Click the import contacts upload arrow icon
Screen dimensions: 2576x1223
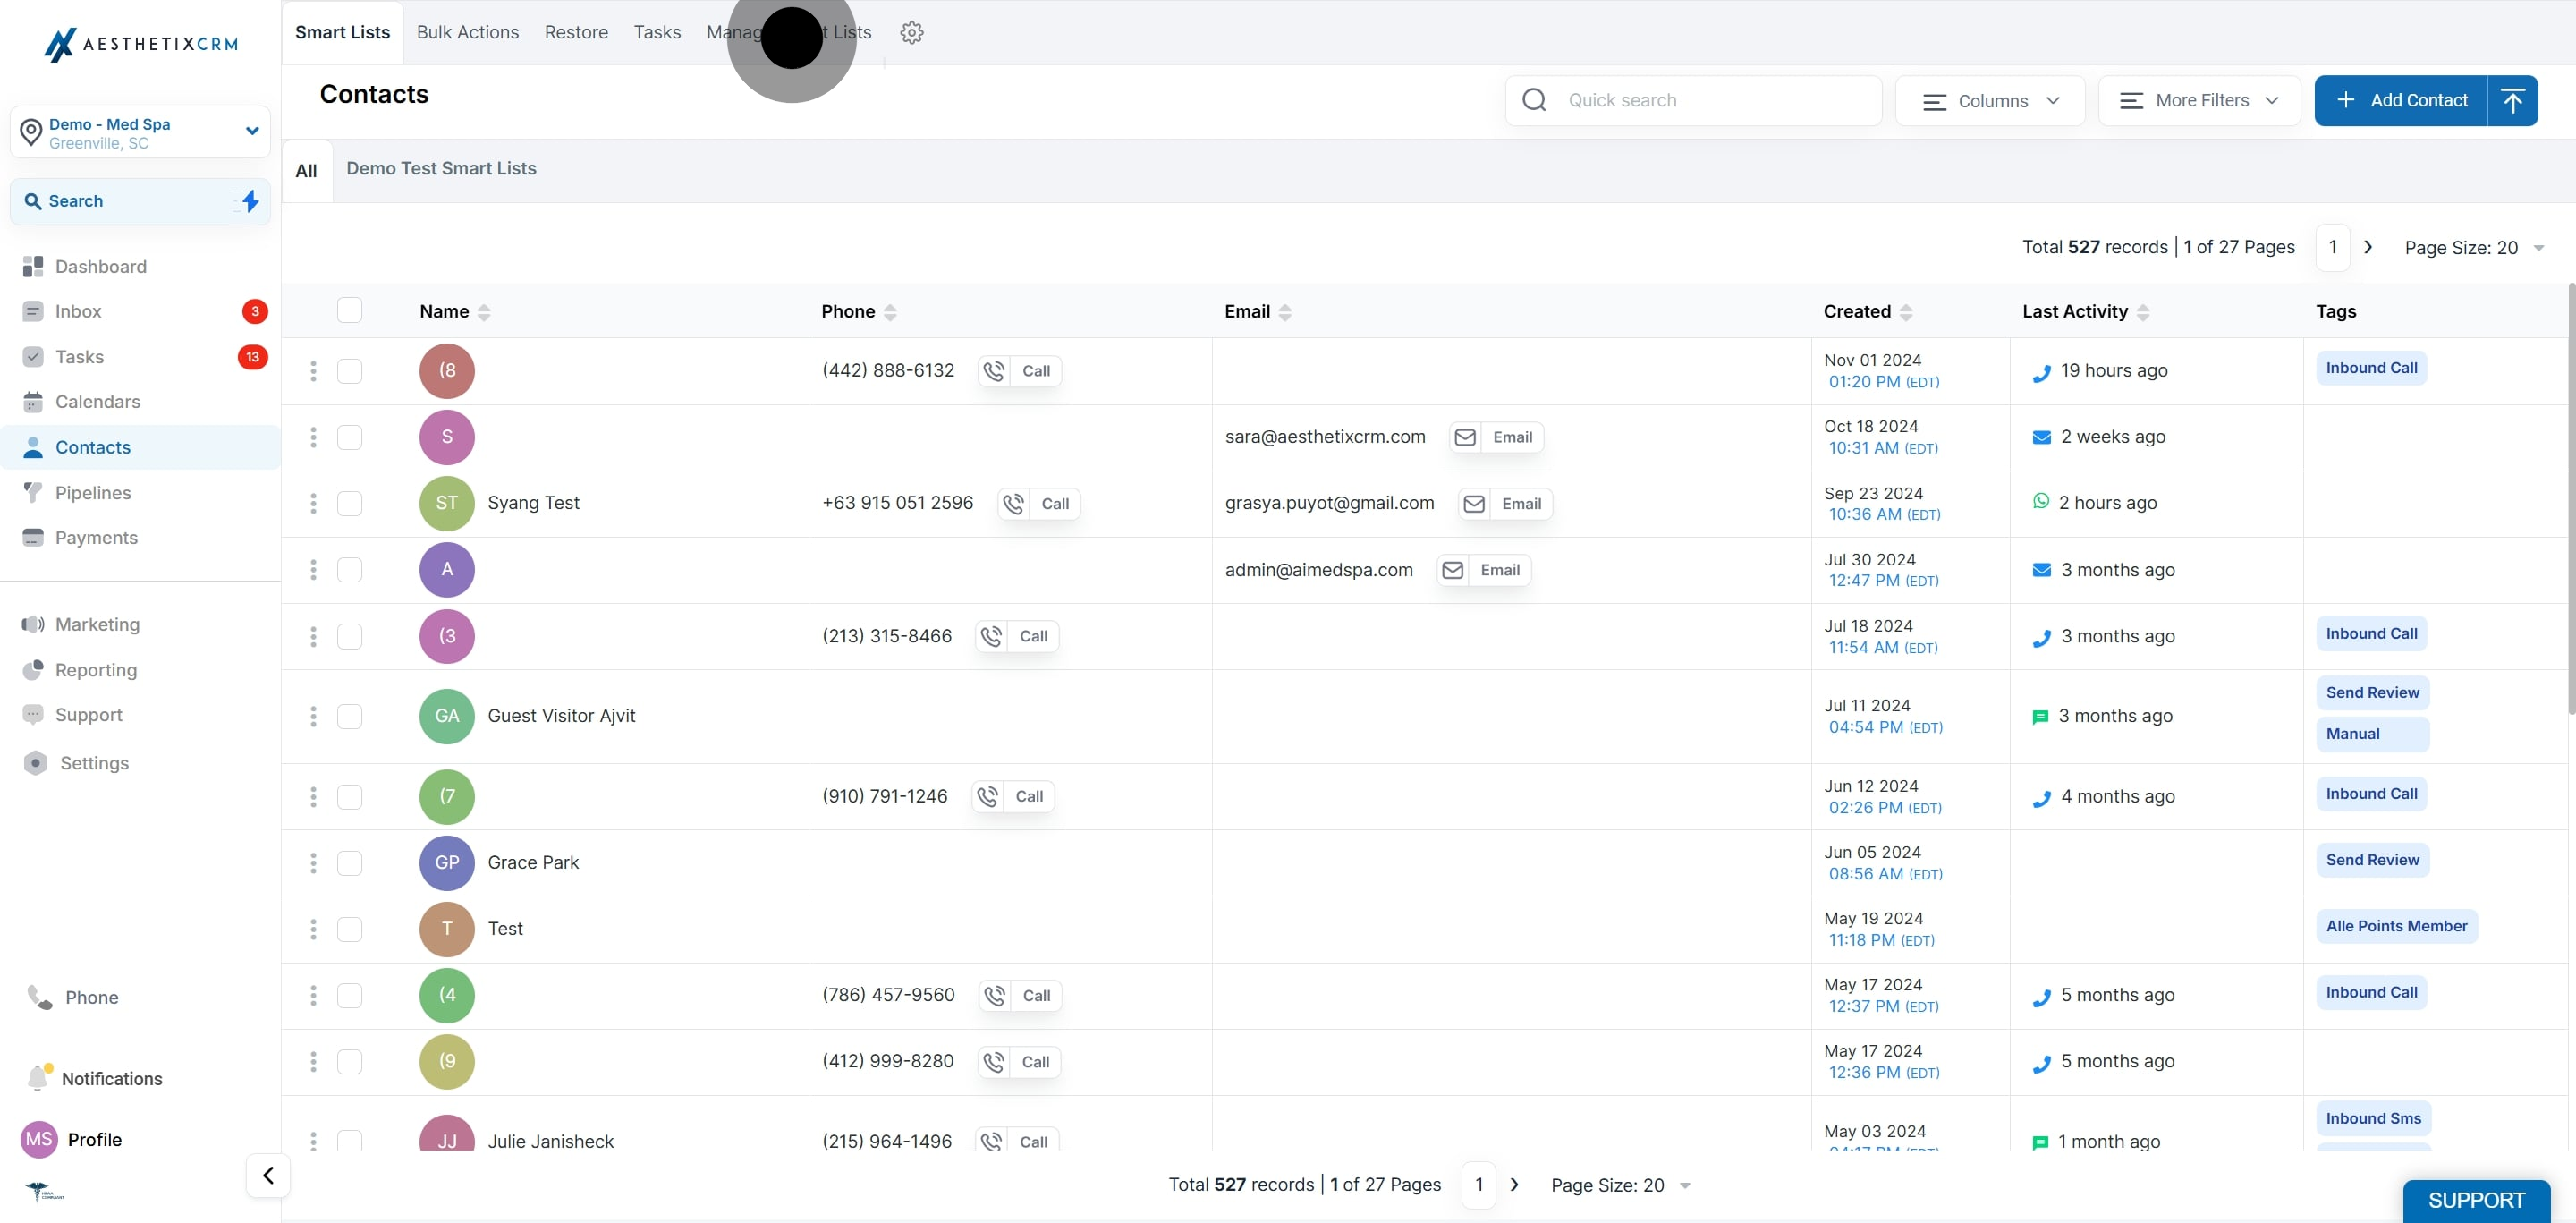(x=2512, y=100)
